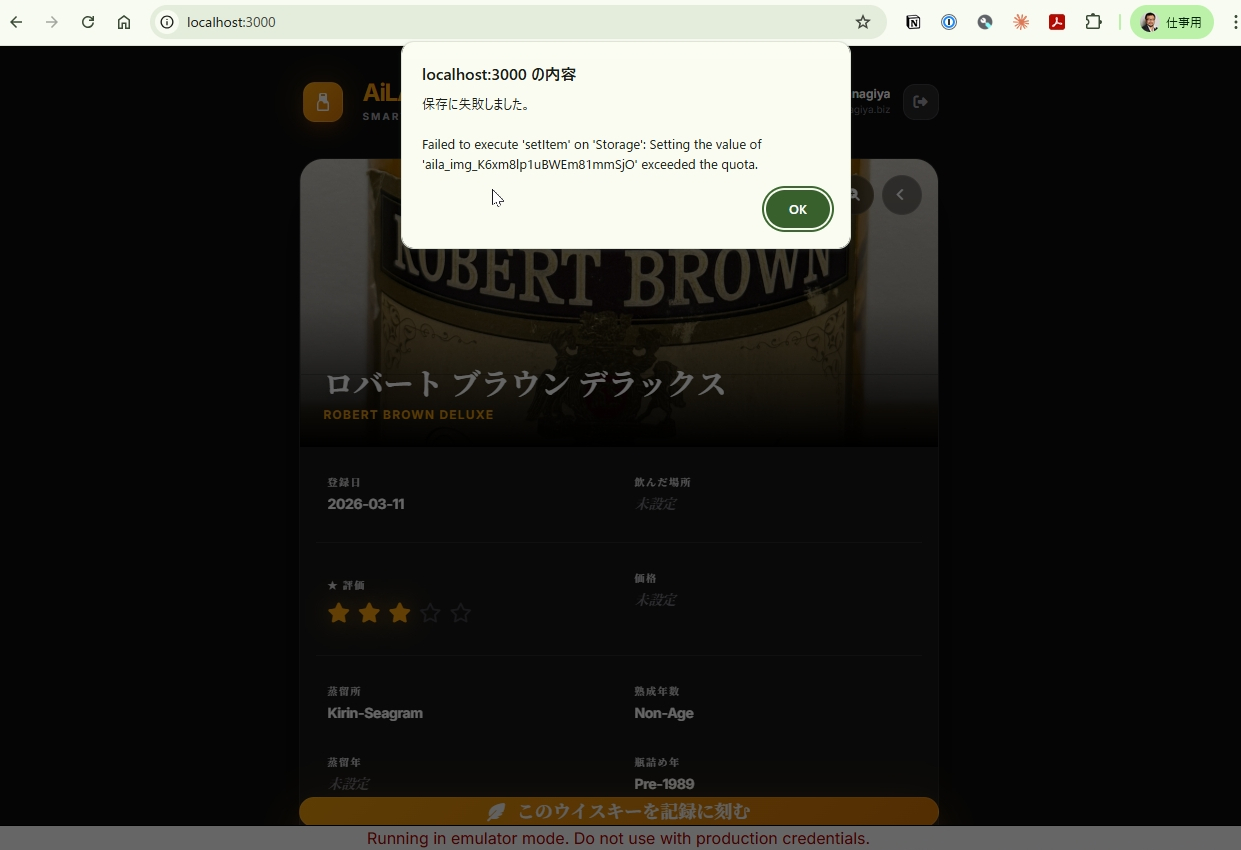Image resolution: width=1241 pixels, height=850 pixels.
Task: Open the 仕事用 profile menu
Action: [x=1171, y=21]
